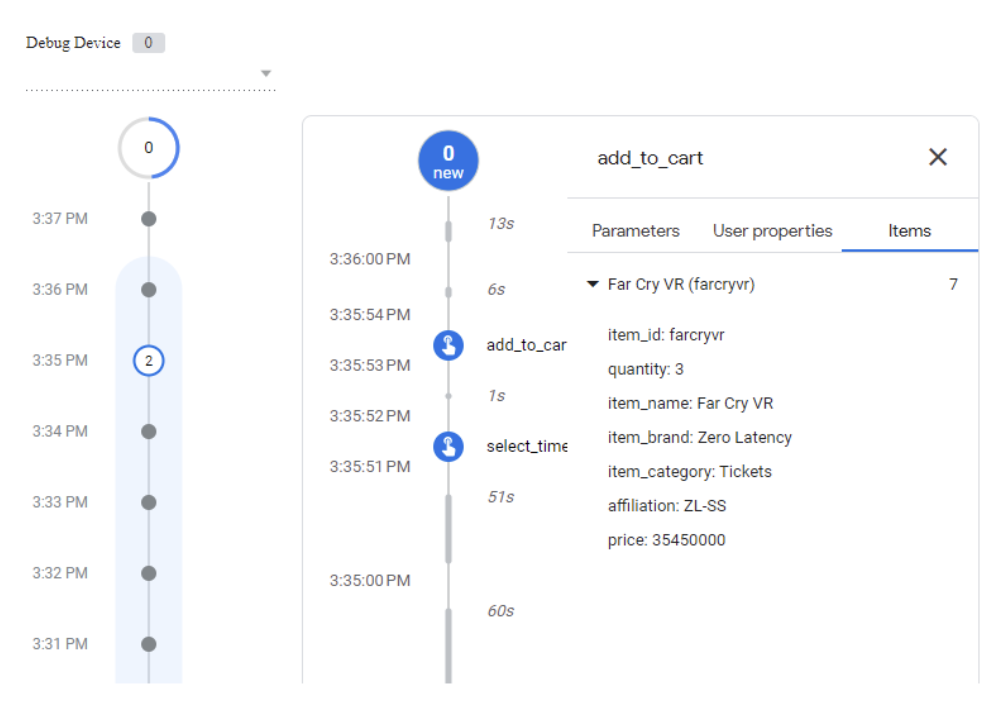Viewport: 992px width, 728px height.
Task: Switch to the Parameters tab
Action: (635, 231)
